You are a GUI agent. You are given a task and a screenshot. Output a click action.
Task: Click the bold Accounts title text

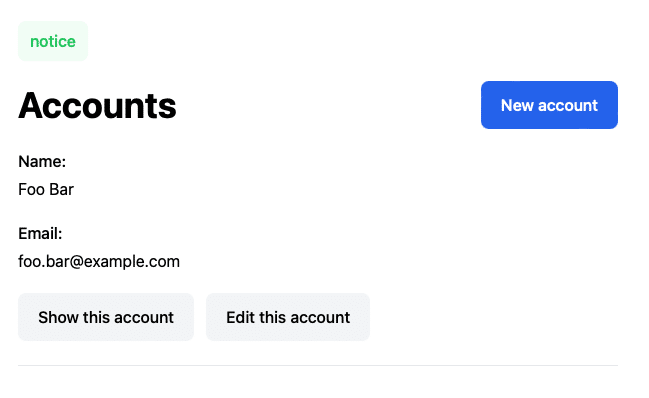point(97,106)
